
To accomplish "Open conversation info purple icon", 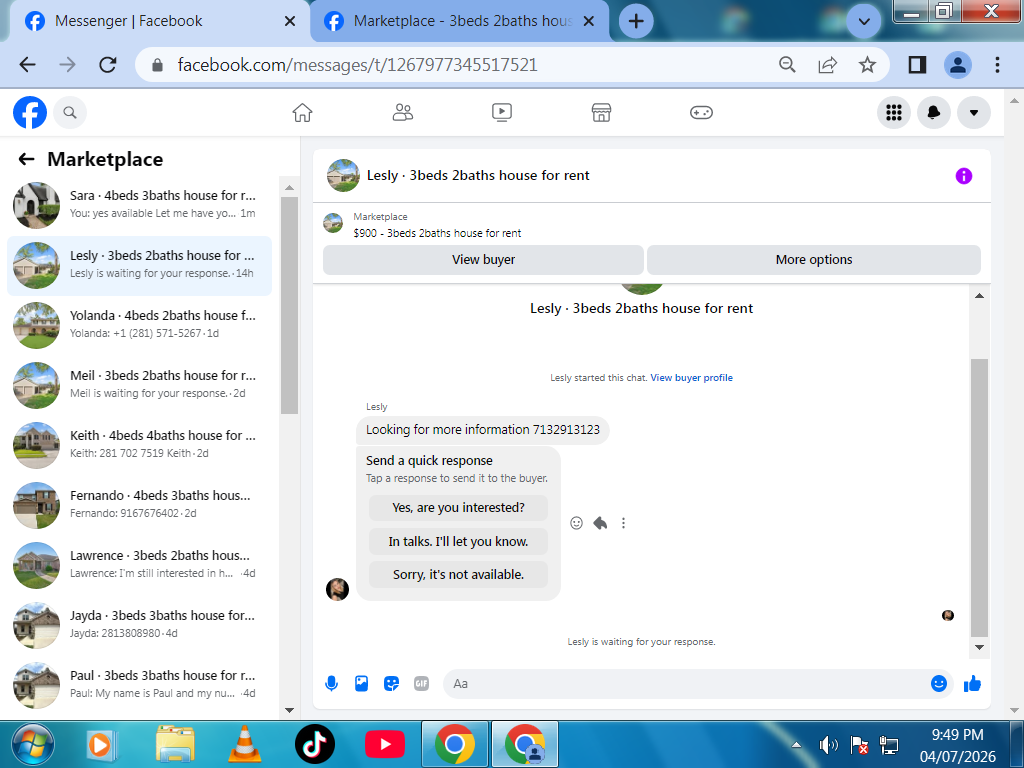I will tap(963, 176).
